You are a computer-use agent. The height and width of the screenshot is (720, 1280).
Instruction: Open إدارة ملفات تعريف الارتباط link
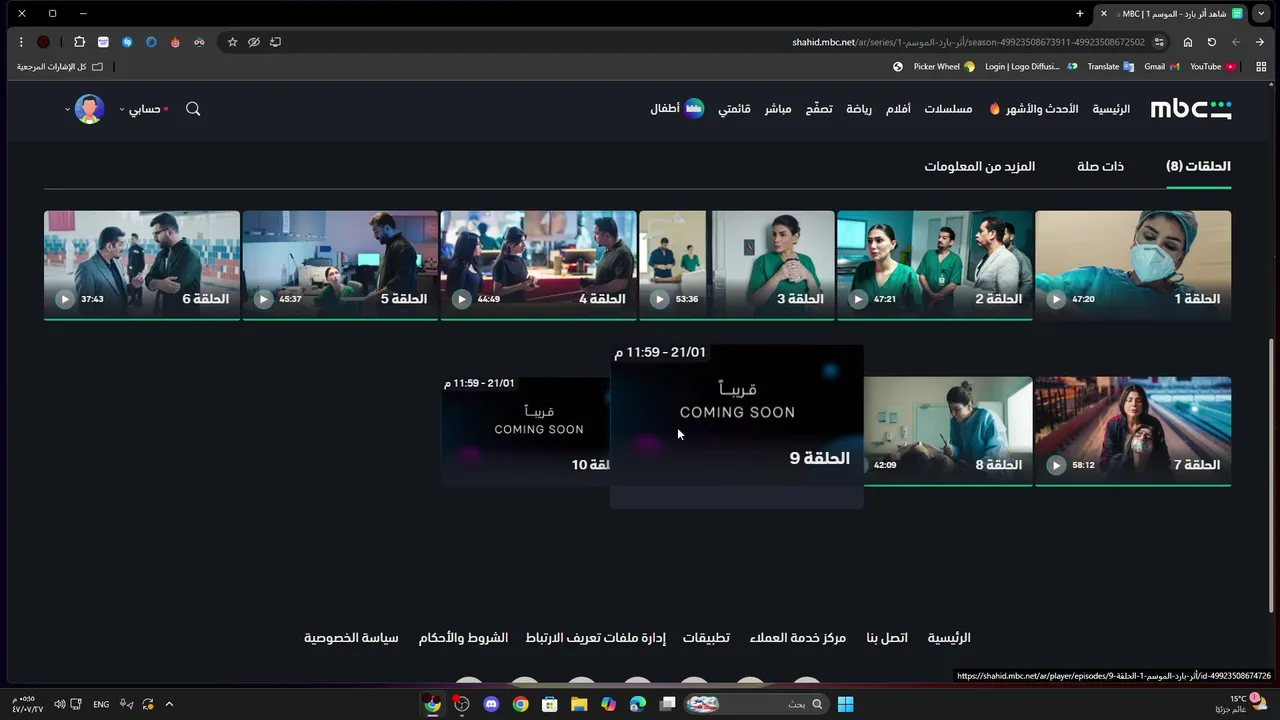pyautogui.click(x=595, y=638)
